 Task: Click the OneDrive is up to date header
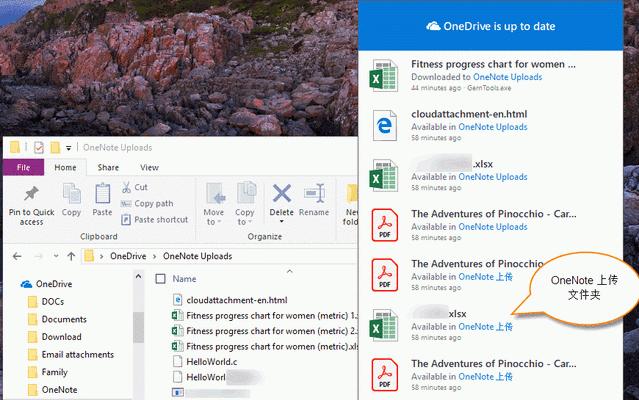[x=491, y=26]
